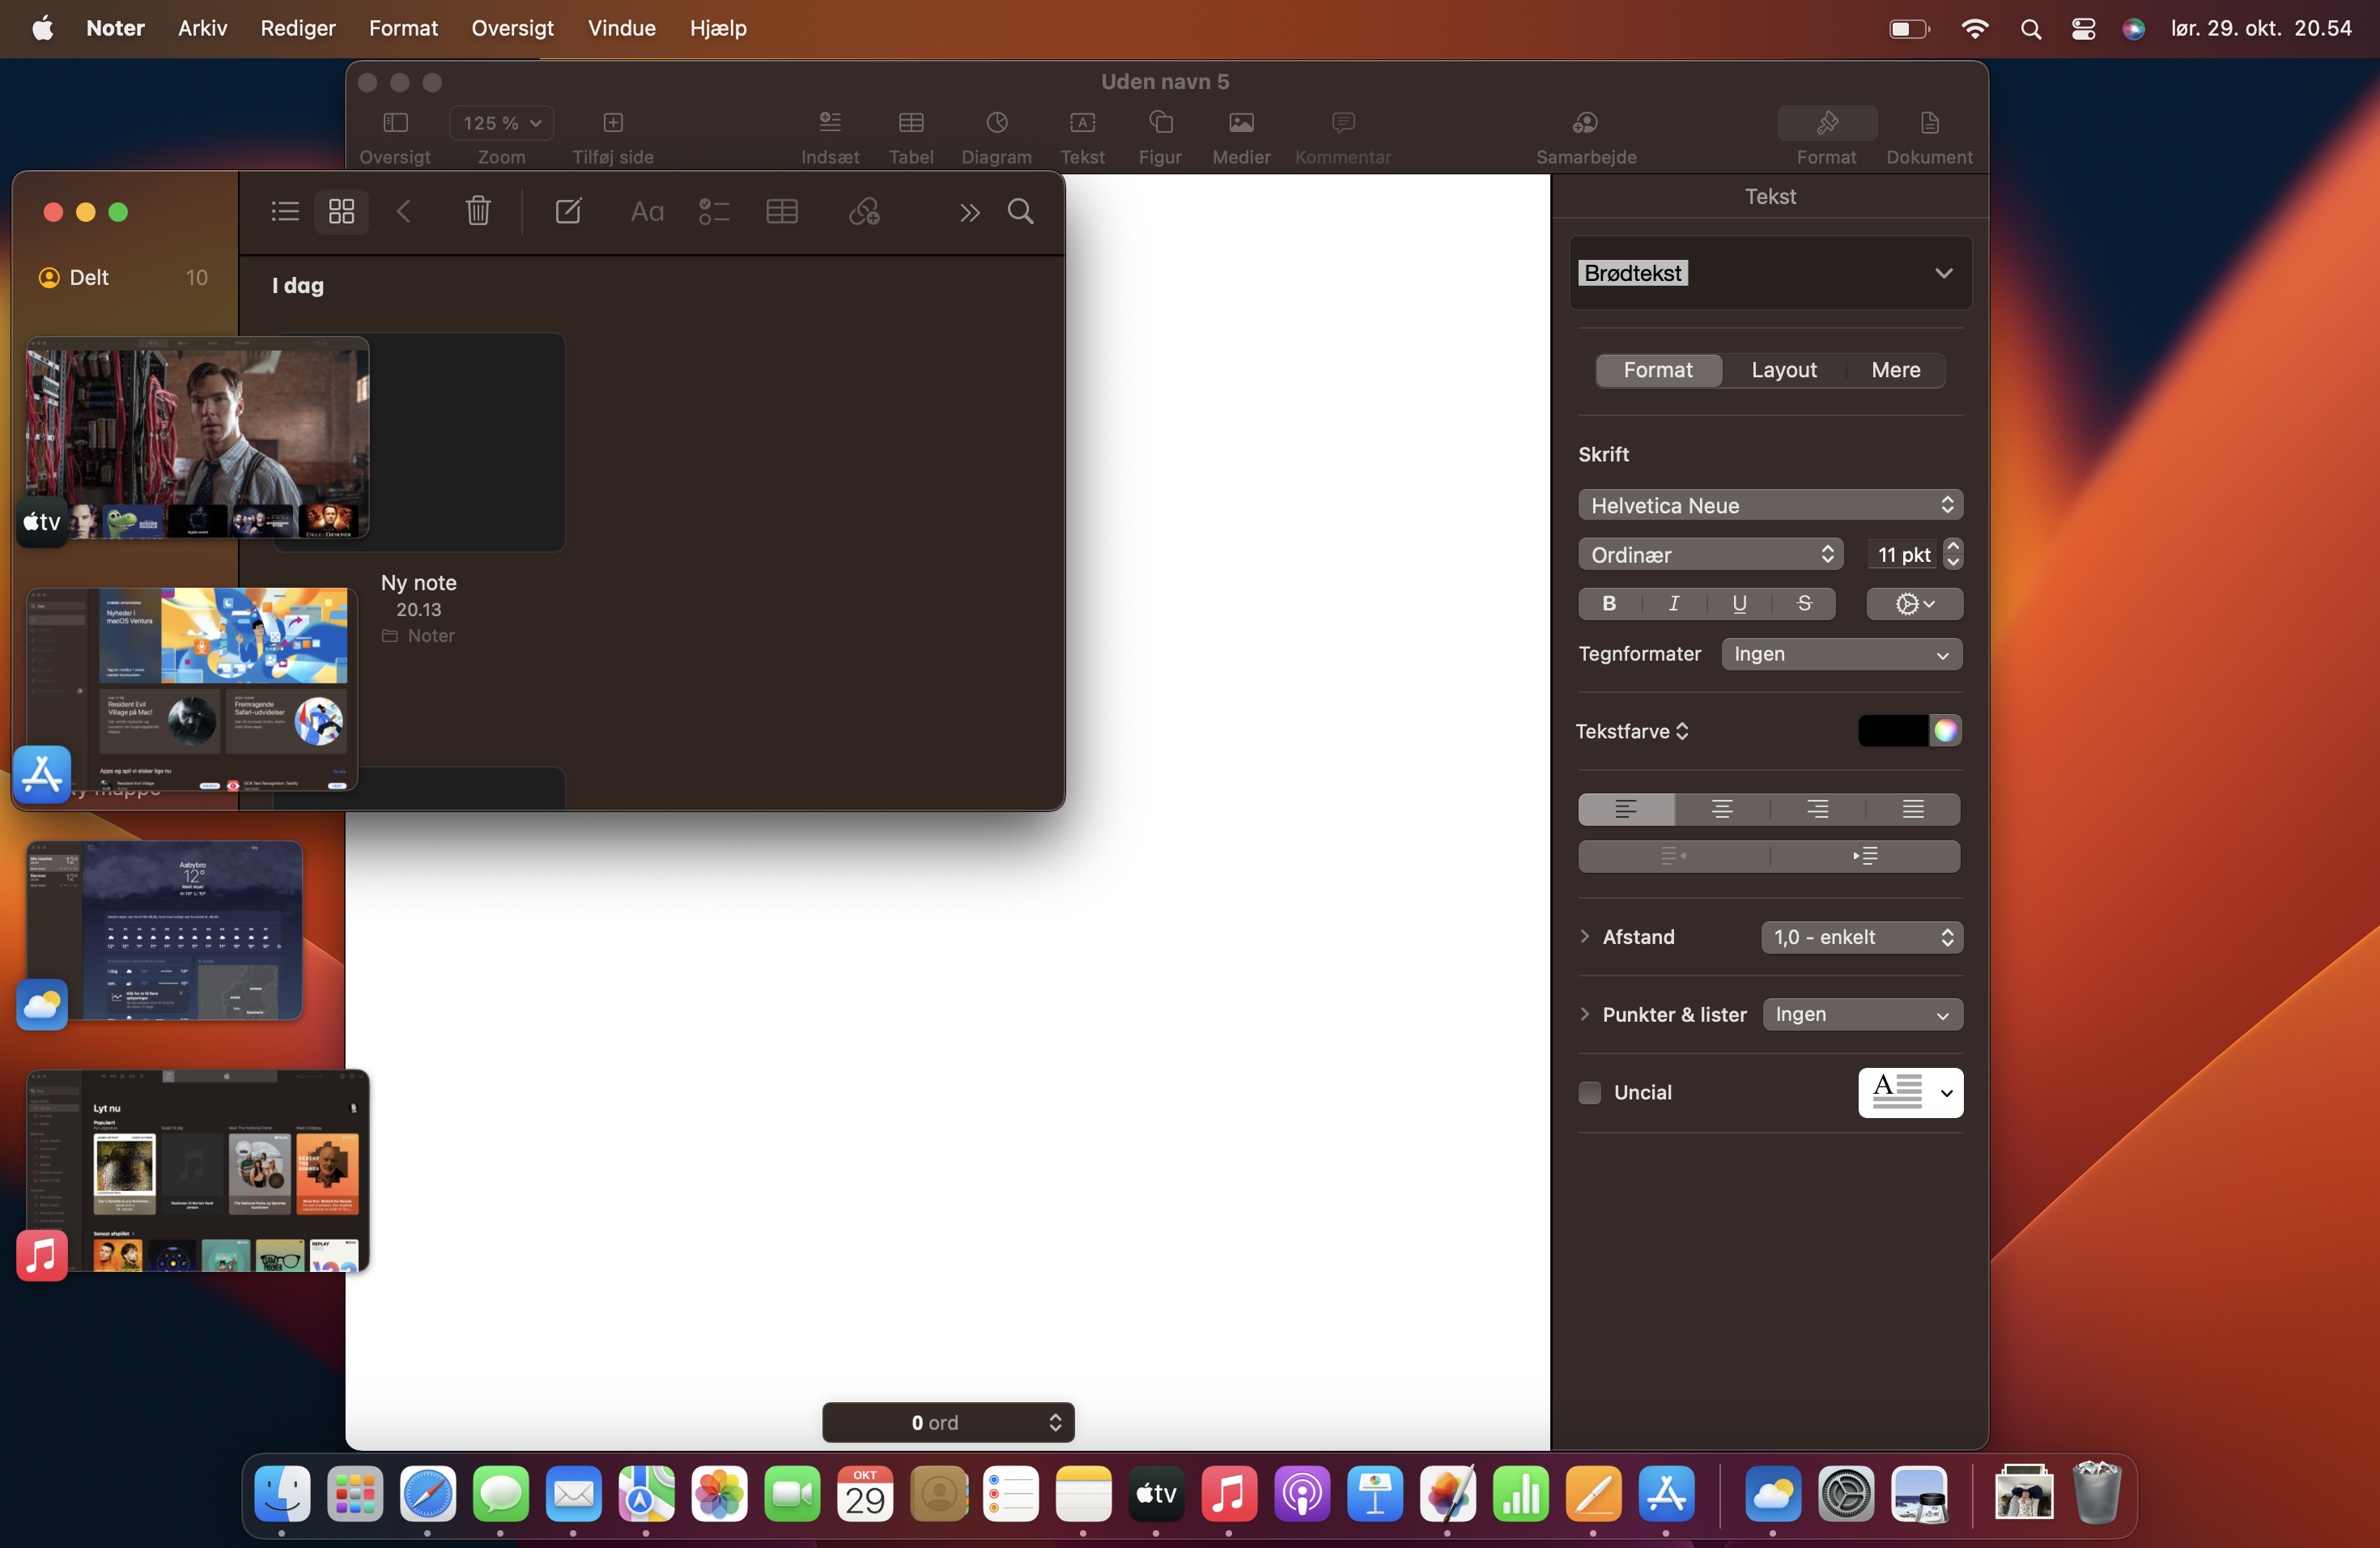
Task: Open the Pages Diagram toolbar icon
Action: [996, 123]
